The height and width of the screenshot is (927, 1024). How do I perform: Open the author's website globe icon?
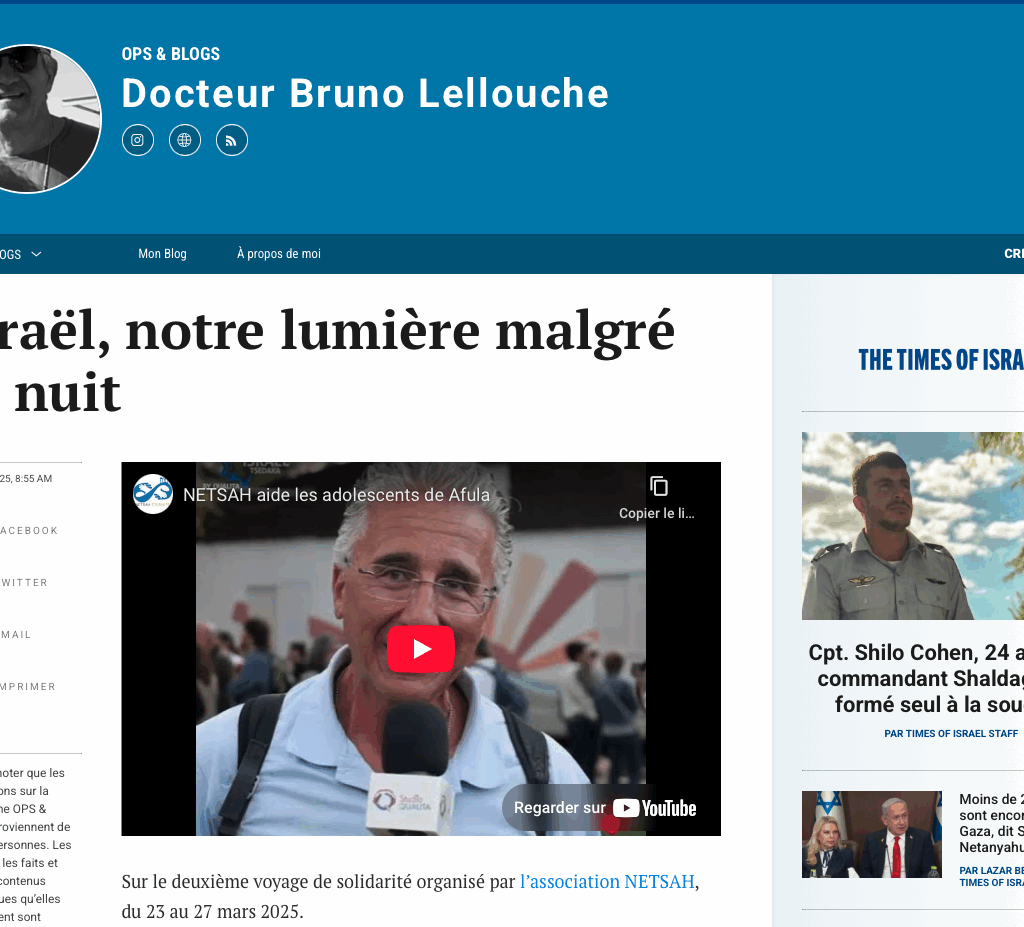click(x=185, y=140)
